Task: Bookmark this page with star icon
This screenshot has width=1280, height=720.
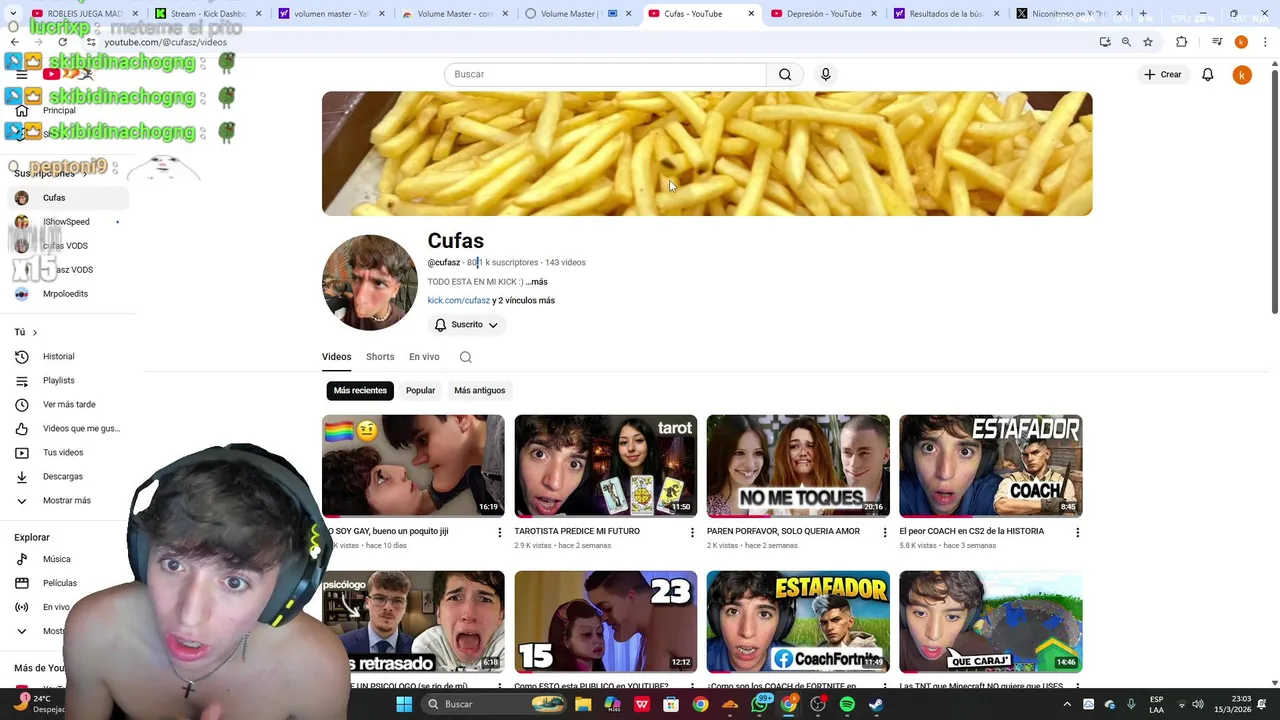Action: tap(1148, 42)
